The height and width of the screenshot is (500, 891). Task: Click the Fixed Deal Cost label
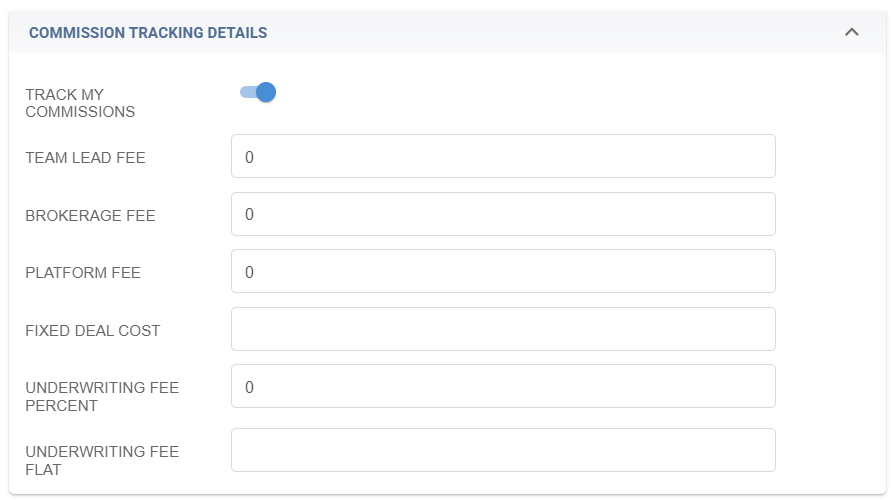coord(93,330)
